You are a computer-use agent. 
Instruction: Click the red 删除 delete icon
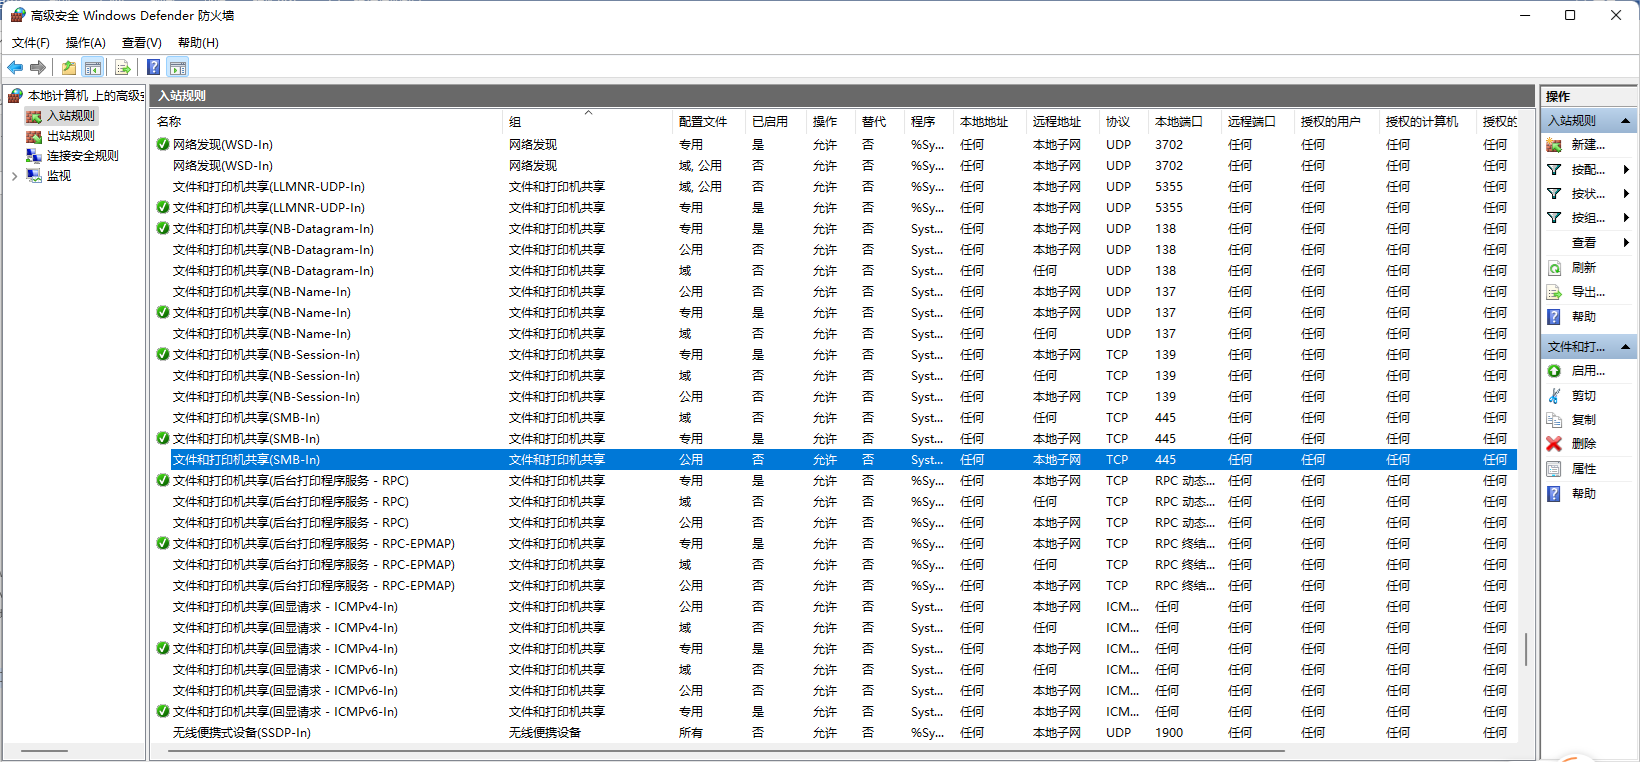pos(1554,444)
